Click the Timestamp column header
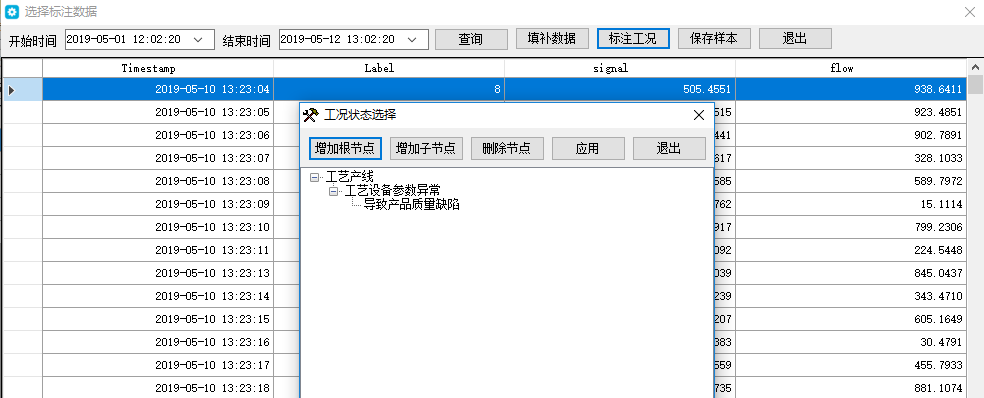The image size is (984, 398). pos(158,68)
